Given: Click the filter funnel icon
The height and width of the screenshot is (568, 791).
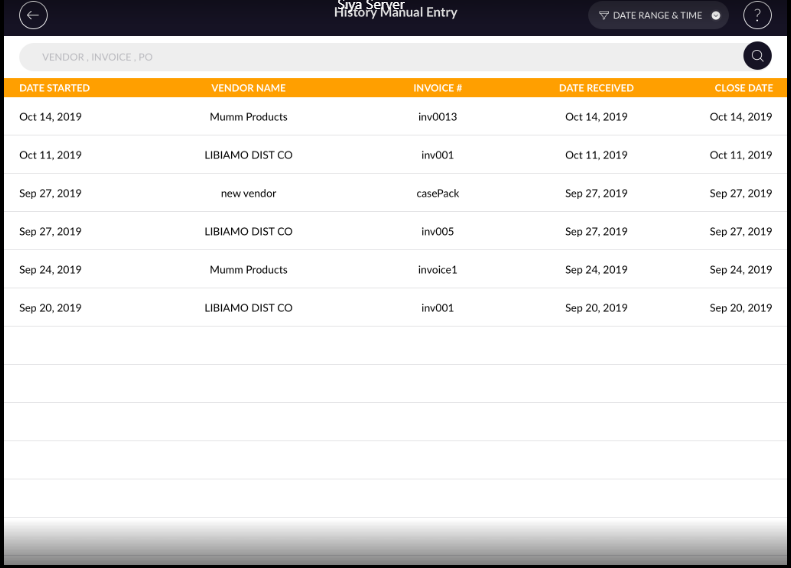Looking at the screenshot, I should [604, 16].
